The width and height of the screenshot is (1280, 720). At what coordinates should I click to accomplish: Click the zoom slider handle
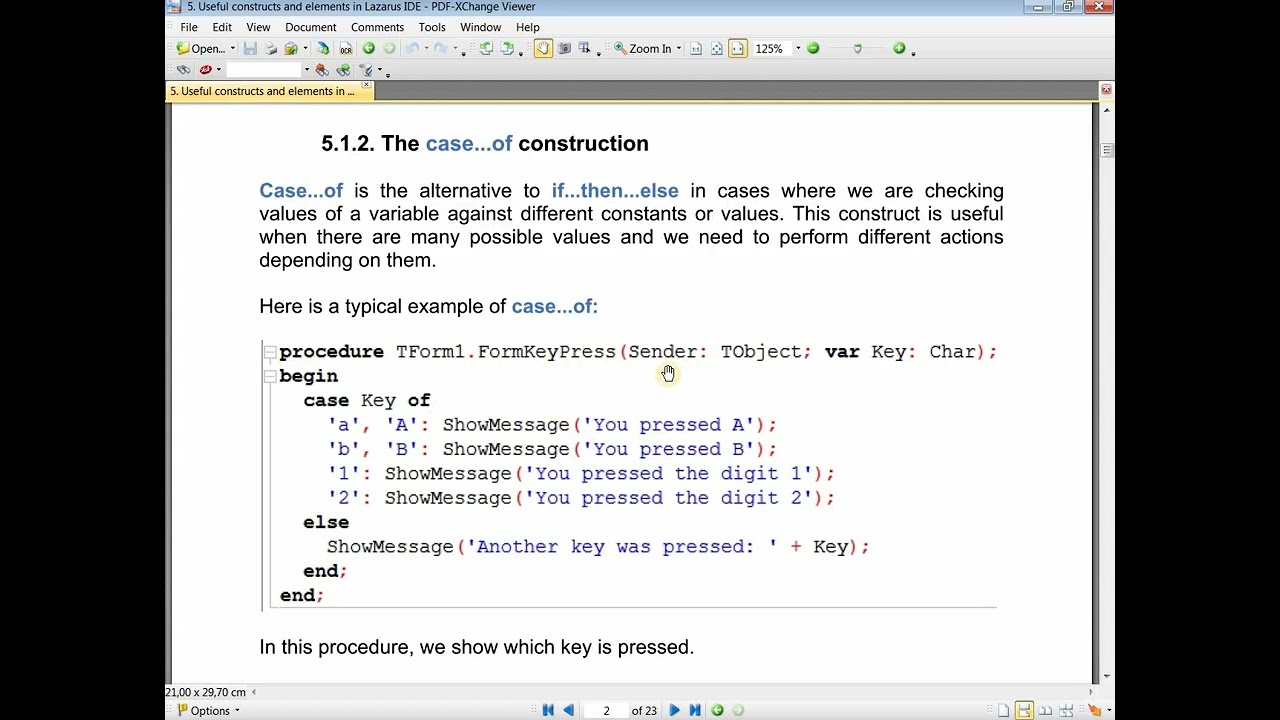coord(857,48)
